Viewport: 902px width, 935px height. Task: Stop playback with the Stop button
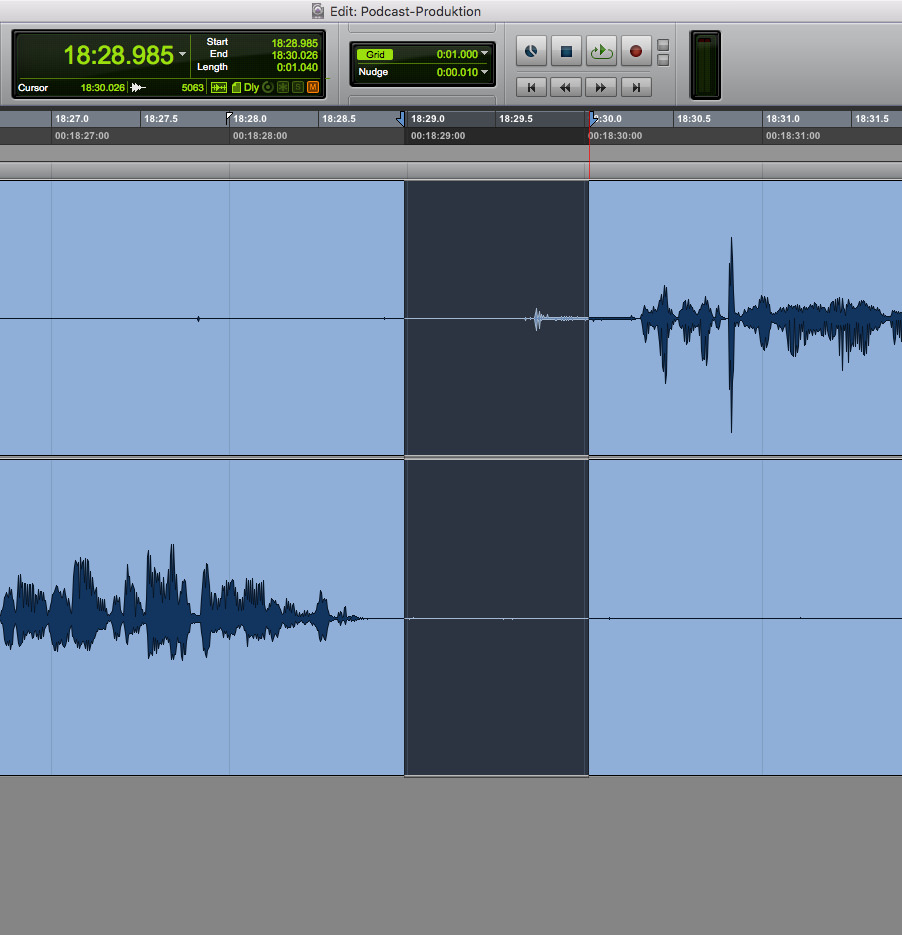coord(565,51)
